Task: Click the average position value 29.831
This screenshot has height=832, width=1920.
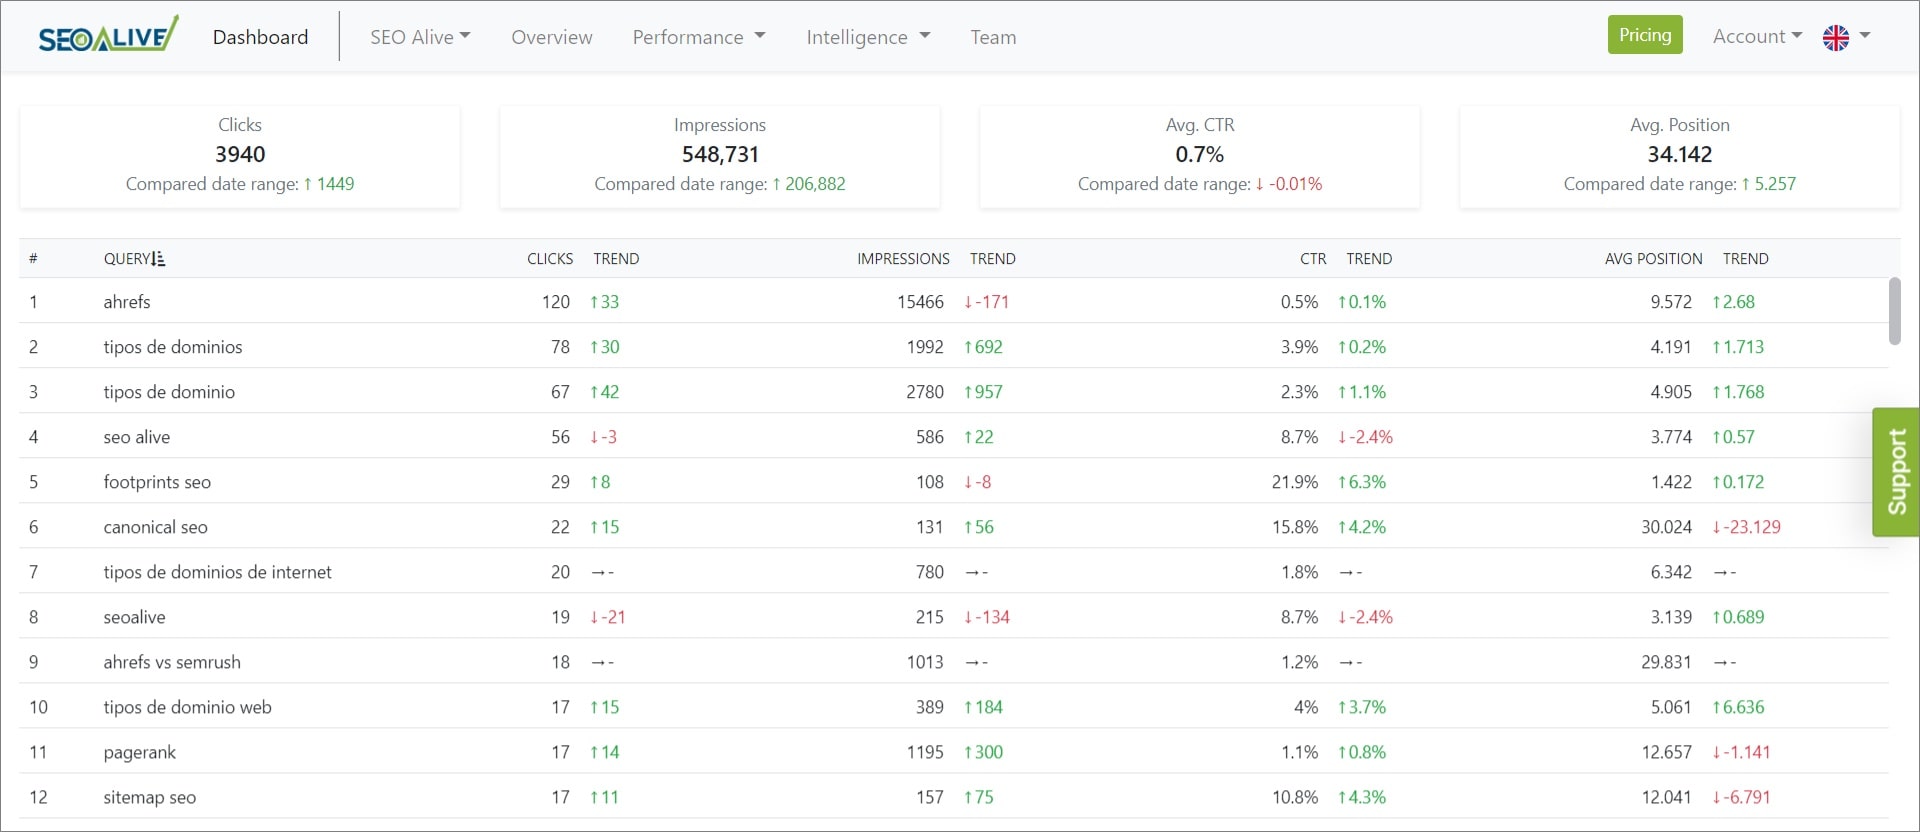Action: [1666, 662]
